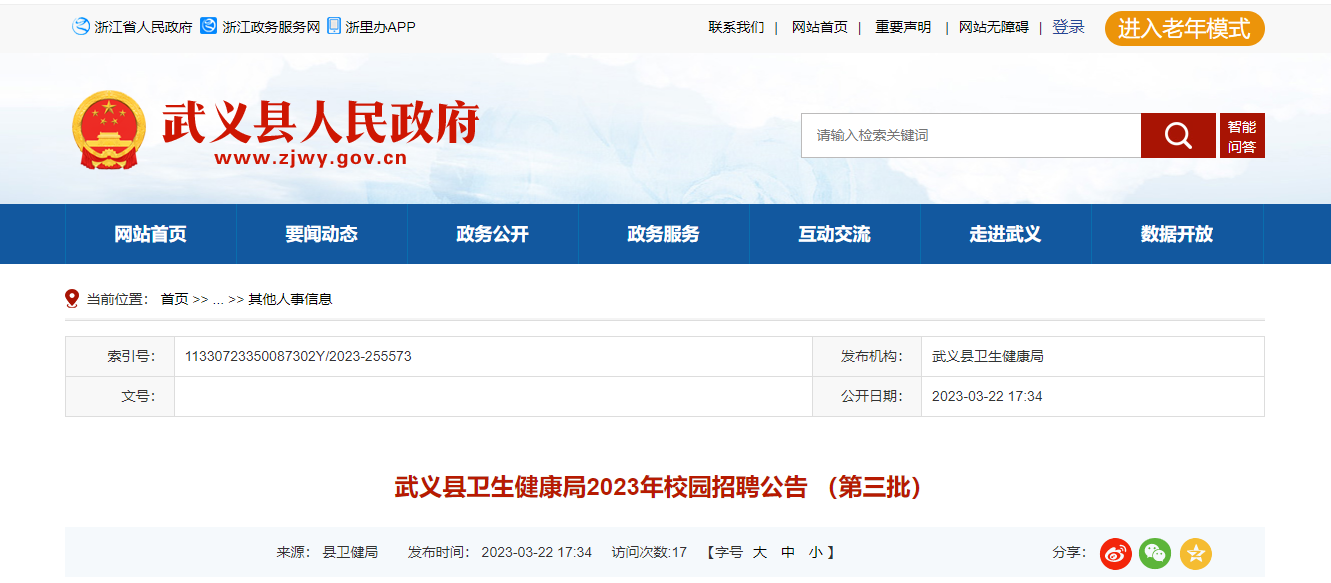Viewport: 1331px width, 583px height.
Task: Open the 浙江省人民政府 link icon
Action: tap(81, 27)
